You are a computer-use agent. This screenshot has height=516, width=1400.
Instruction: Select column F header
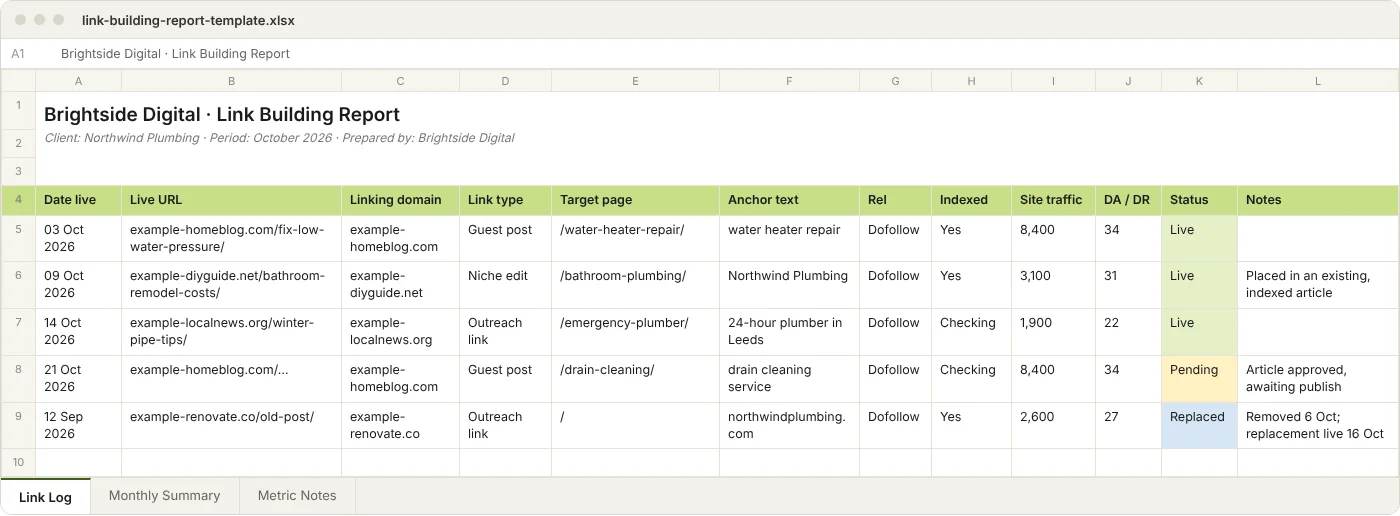pos(789,81)
